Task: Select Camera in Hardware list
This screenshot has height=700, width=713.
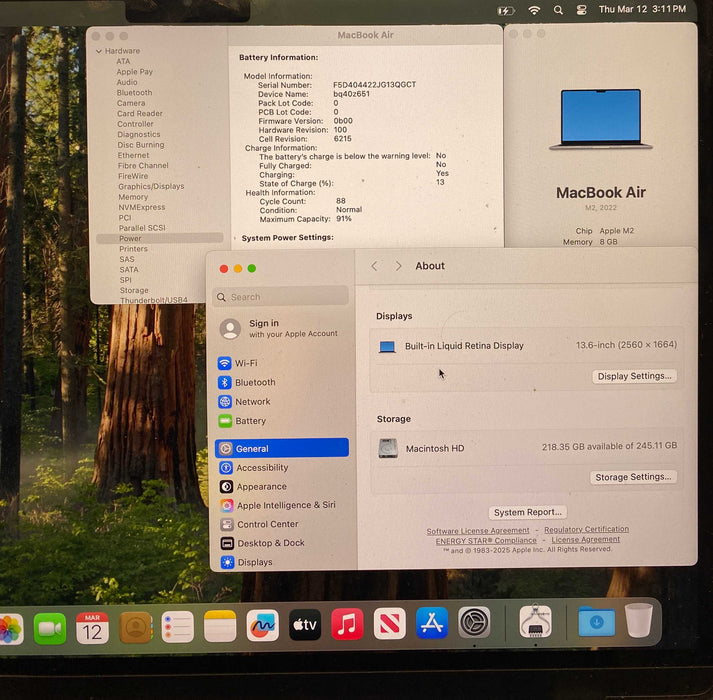Action: (x=131, y=103)
